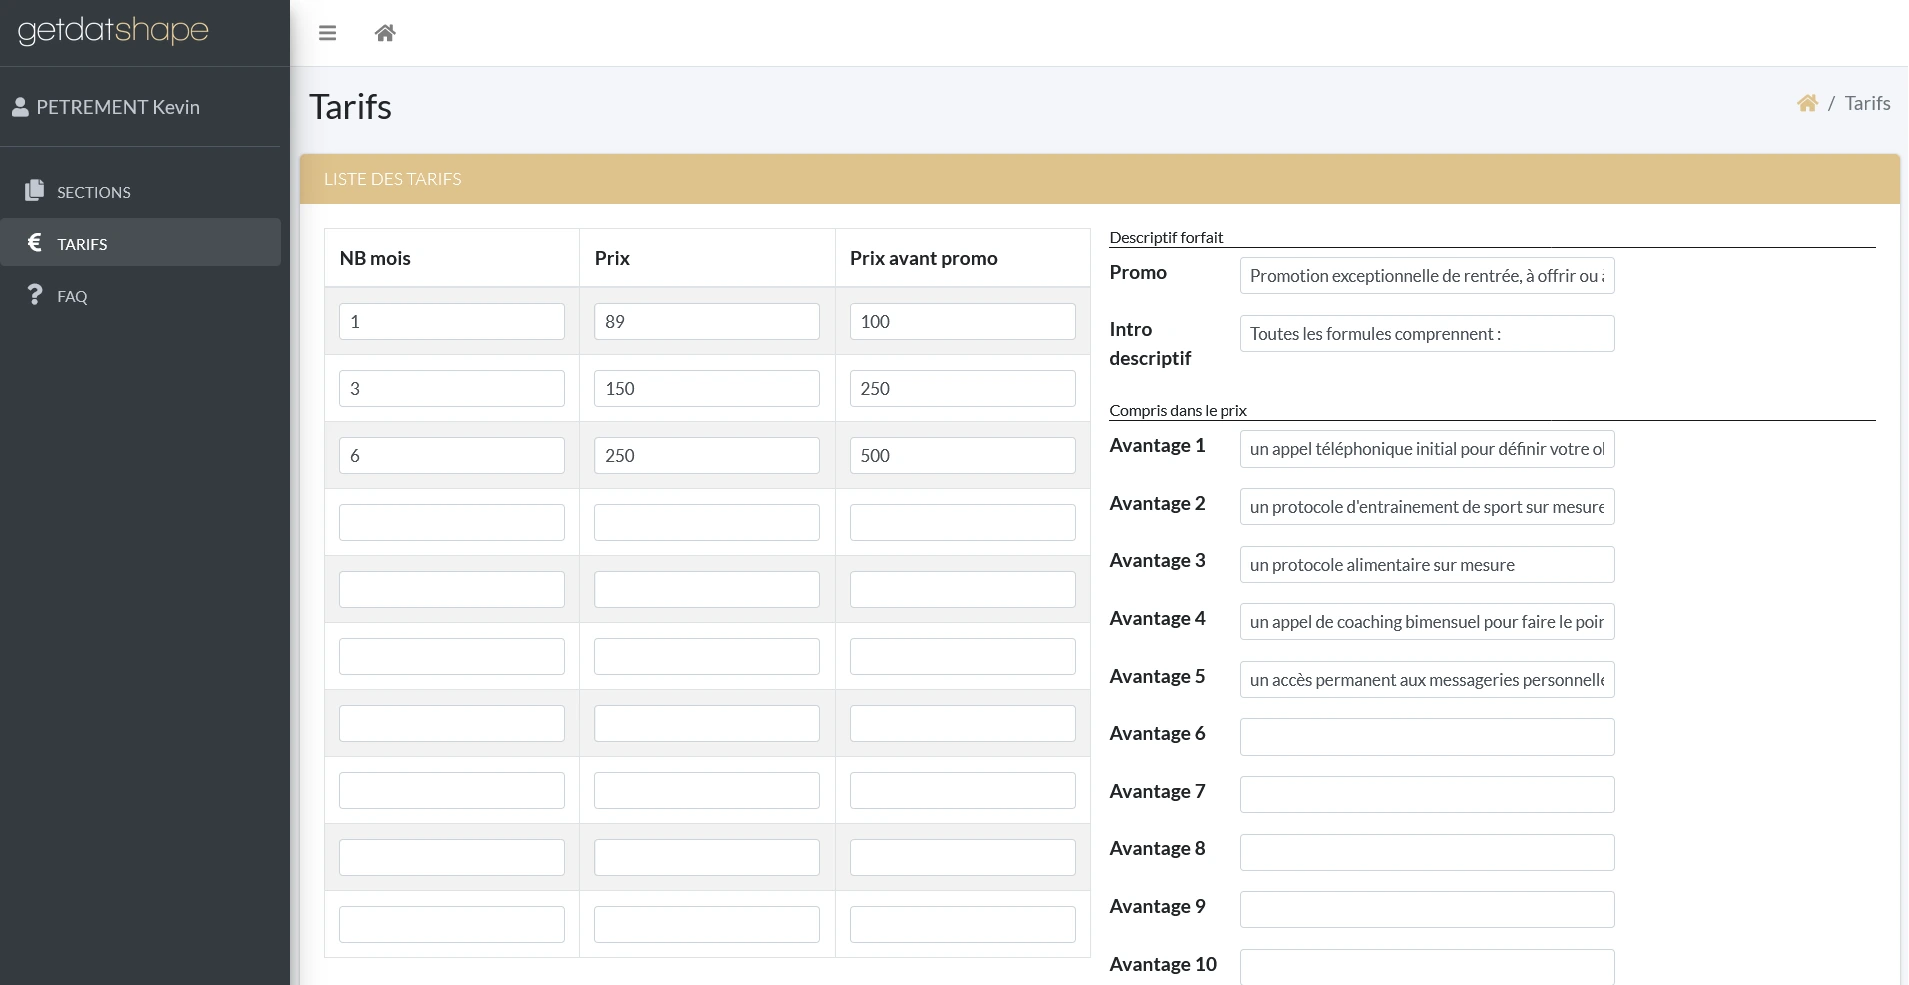
Task: Click the FAQ question mark icon
Action: point(35,295)
